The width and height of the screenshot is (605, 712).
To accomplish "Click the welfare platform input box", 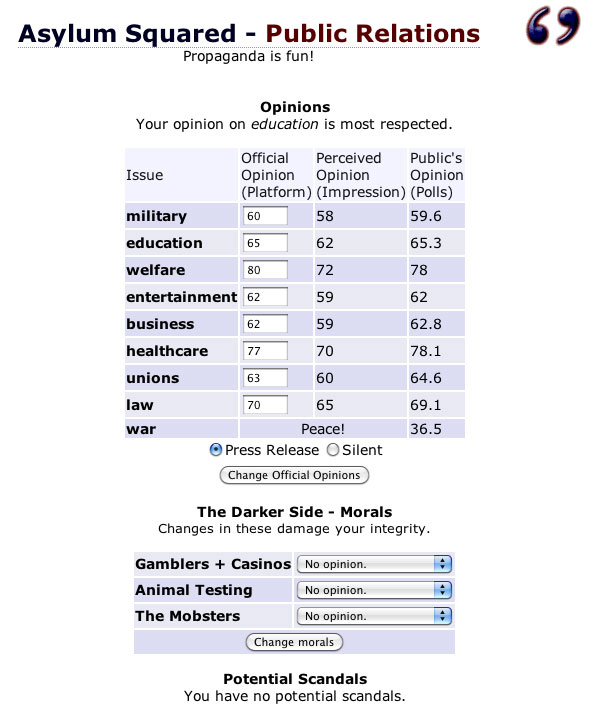I will pyautogui.click(x=265, y=270).
